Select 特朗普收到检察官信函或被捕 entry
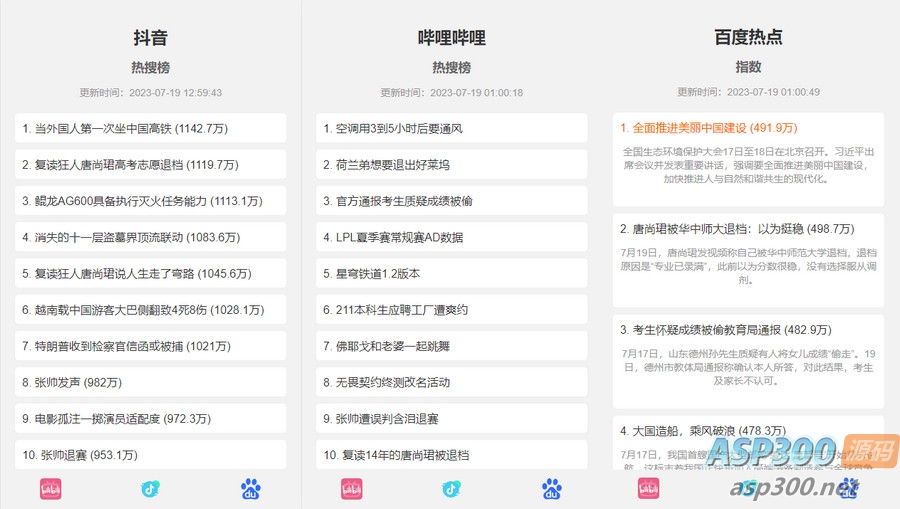The height and width of the screenshot is (509, 900). 150,345
